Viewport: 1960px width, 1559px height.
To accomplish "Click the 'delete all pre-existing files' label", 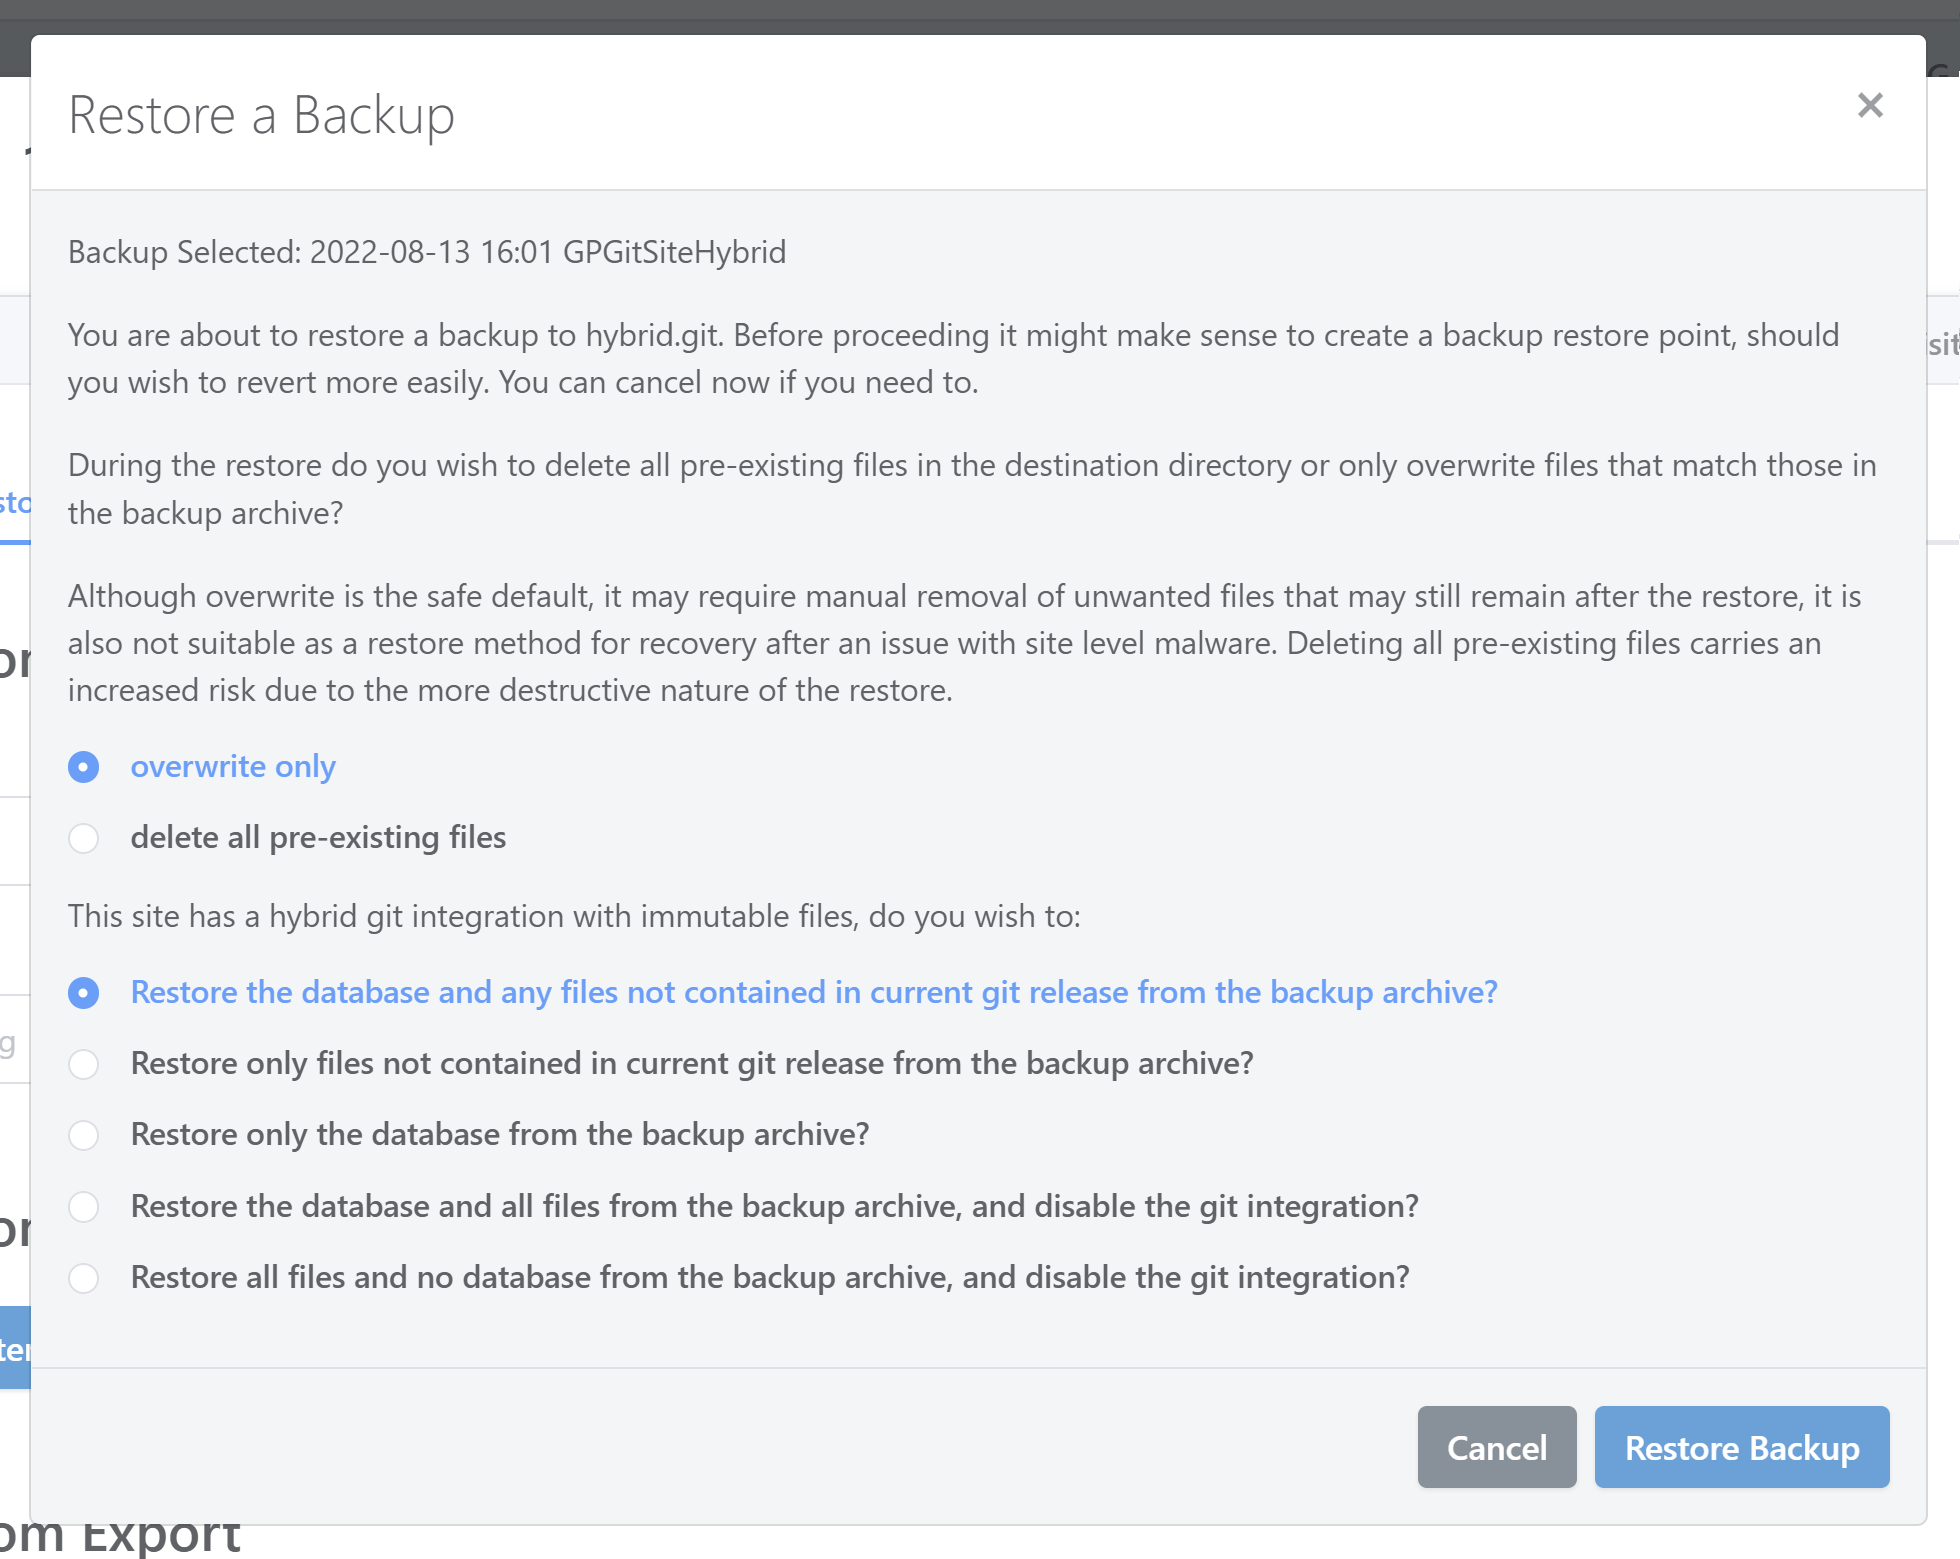I will 318,838.
